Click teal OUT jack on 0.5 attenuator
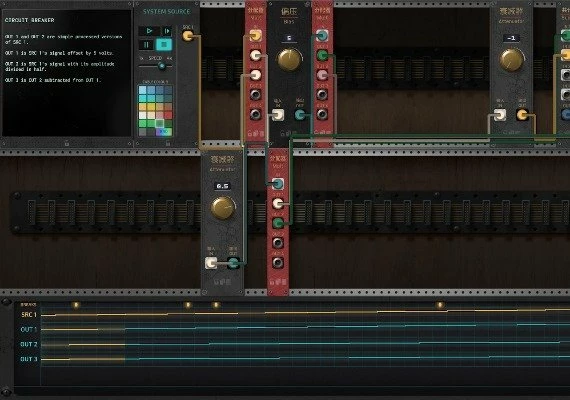This screenshot has height=400, width=570. pos(233,263)
